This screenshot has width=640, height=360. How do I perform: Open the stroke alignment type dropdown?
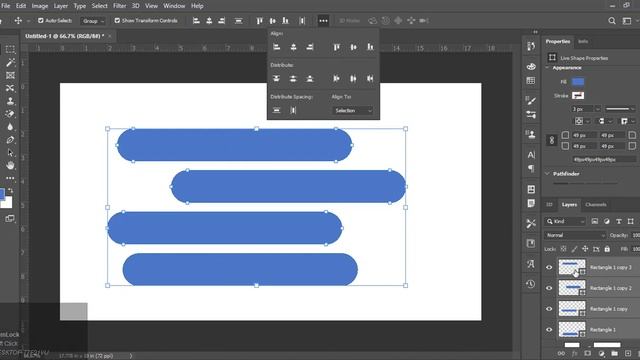coord(581,121)
